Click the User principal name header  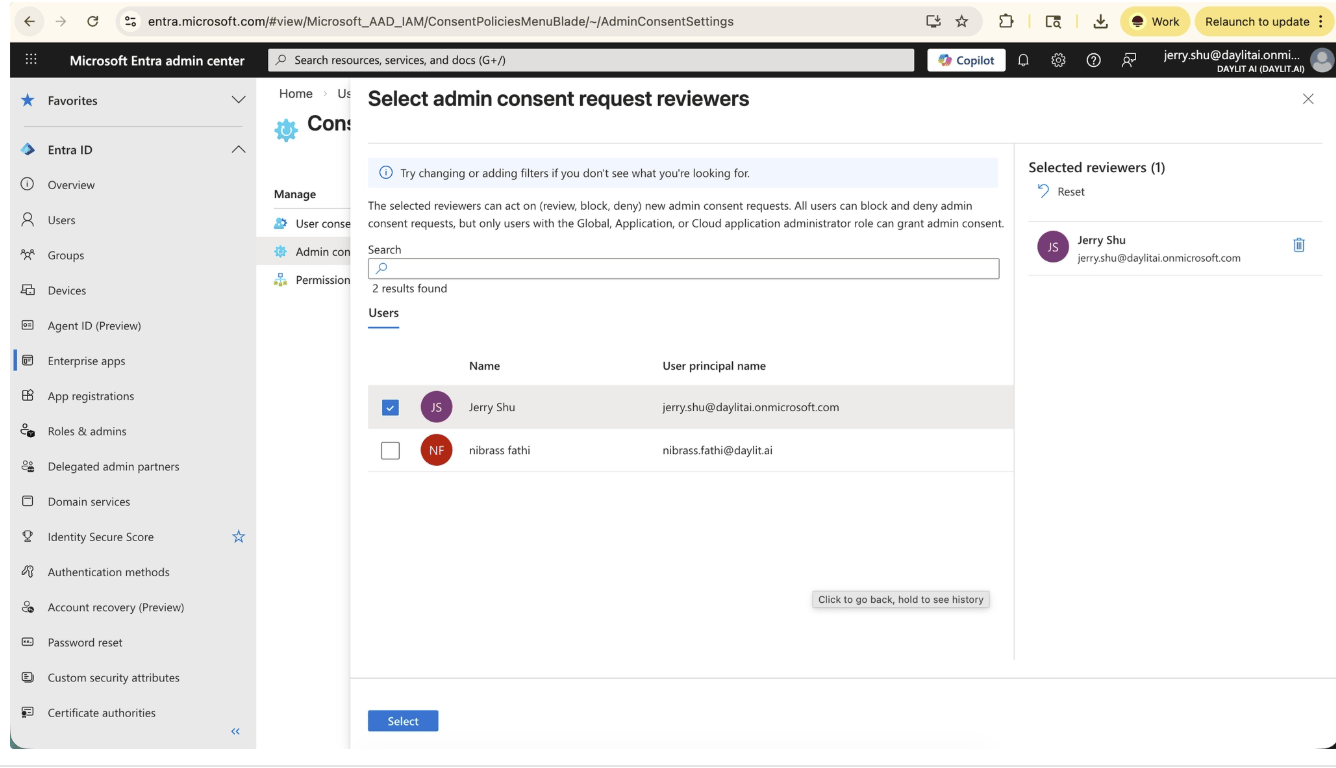[x=714, y=366]
